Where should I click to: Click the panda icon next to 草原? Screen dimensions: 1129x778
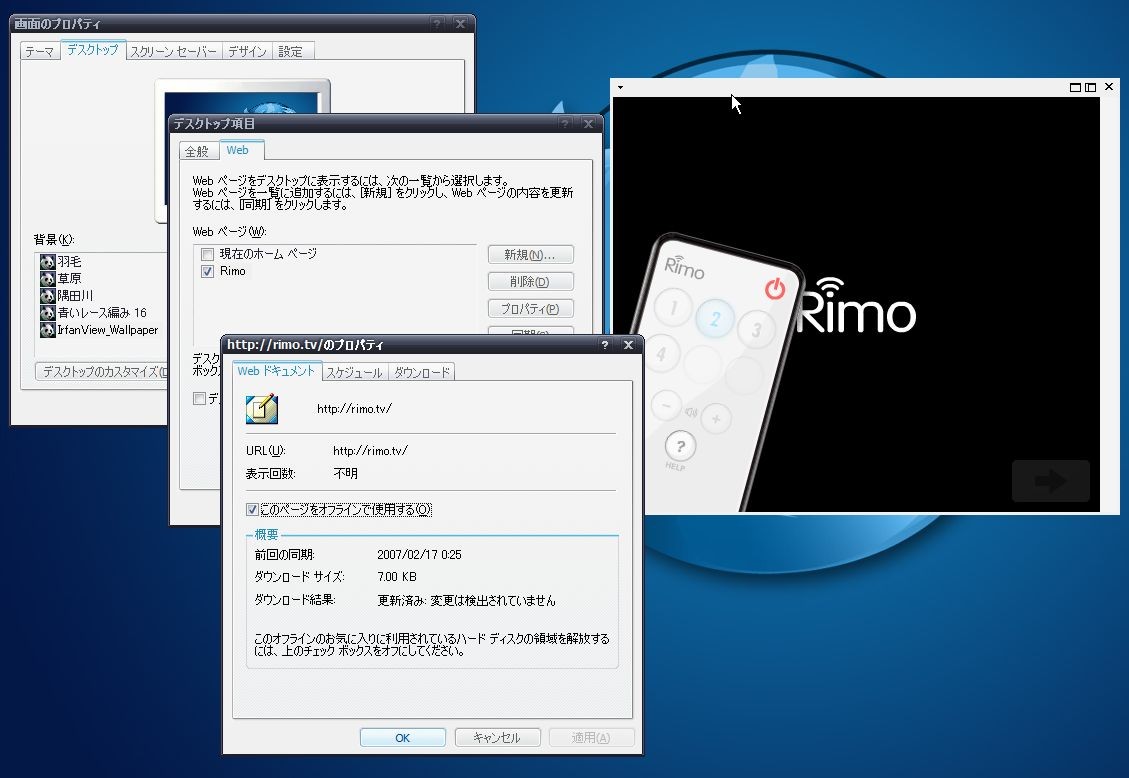click(x=48, y=279)
